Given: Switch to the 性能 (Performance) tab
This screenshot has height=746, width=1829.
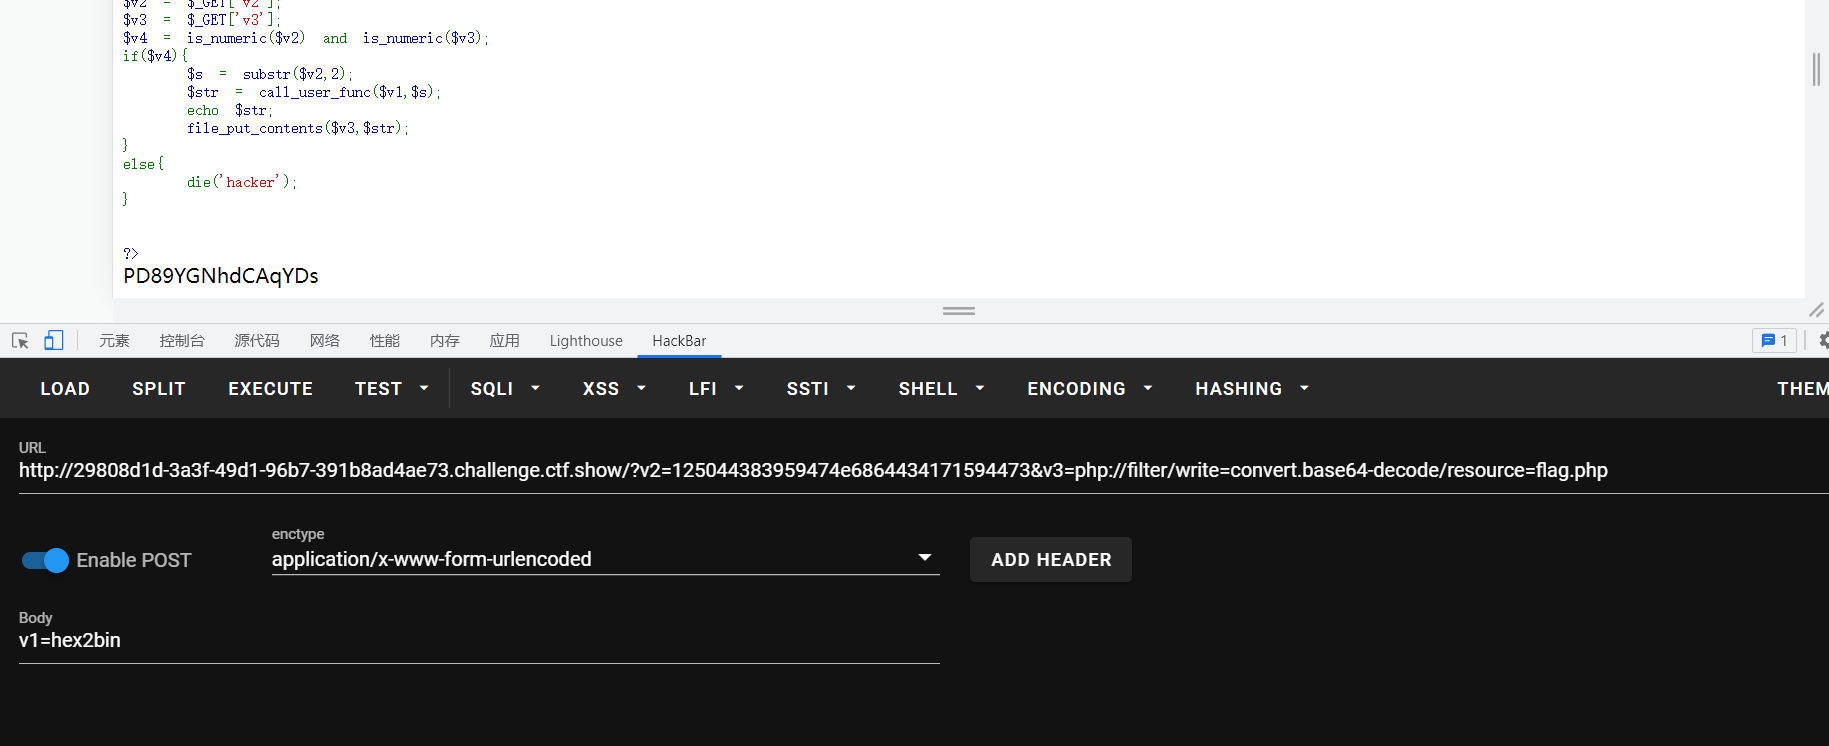Looking at the screenshot, I should tap(385, 341).
